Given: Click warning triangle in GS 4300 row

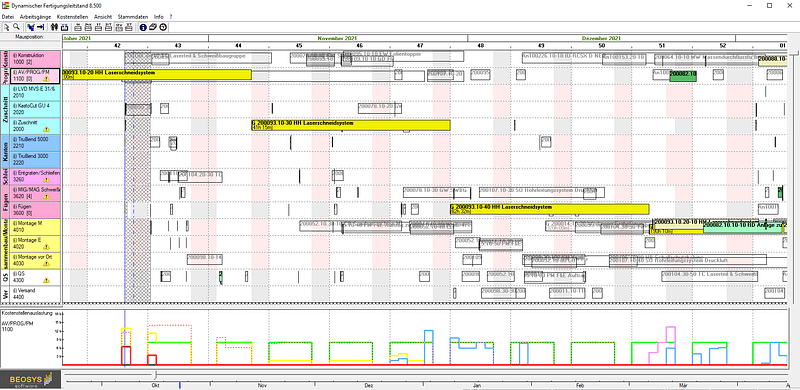Looking at the screenshot, I should [46, 280].
